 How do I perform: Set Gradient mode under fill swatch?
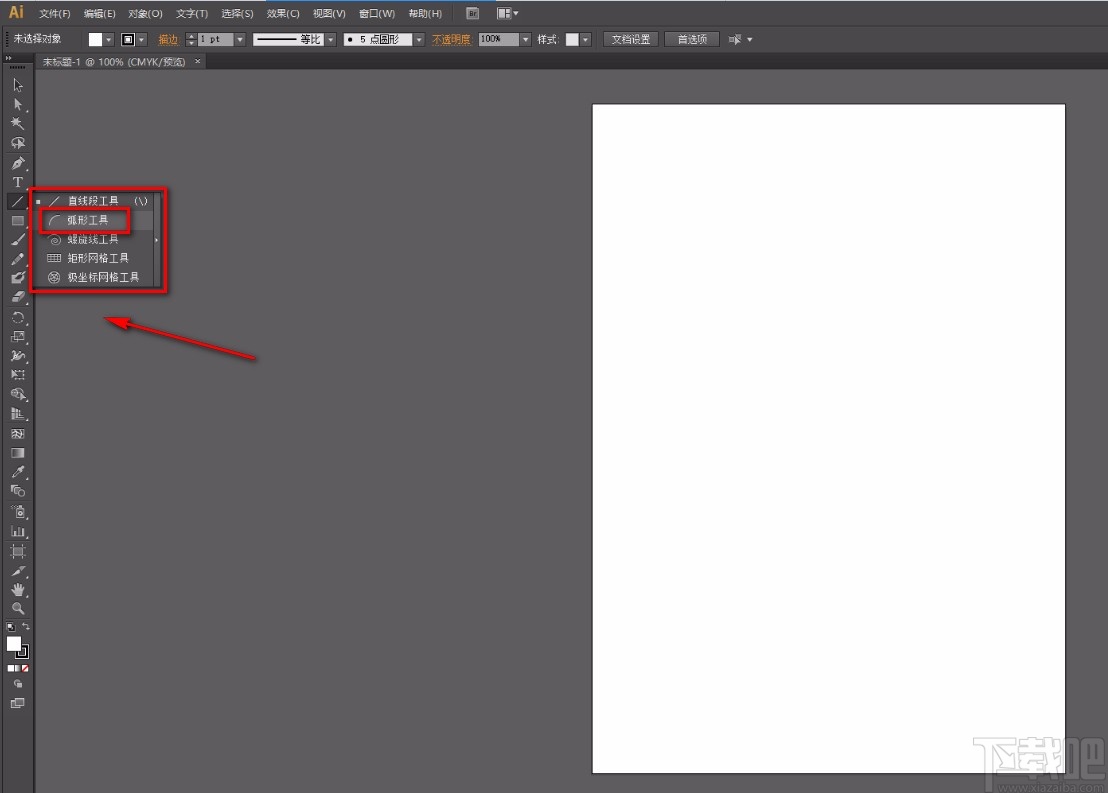[x=18, y=669]
